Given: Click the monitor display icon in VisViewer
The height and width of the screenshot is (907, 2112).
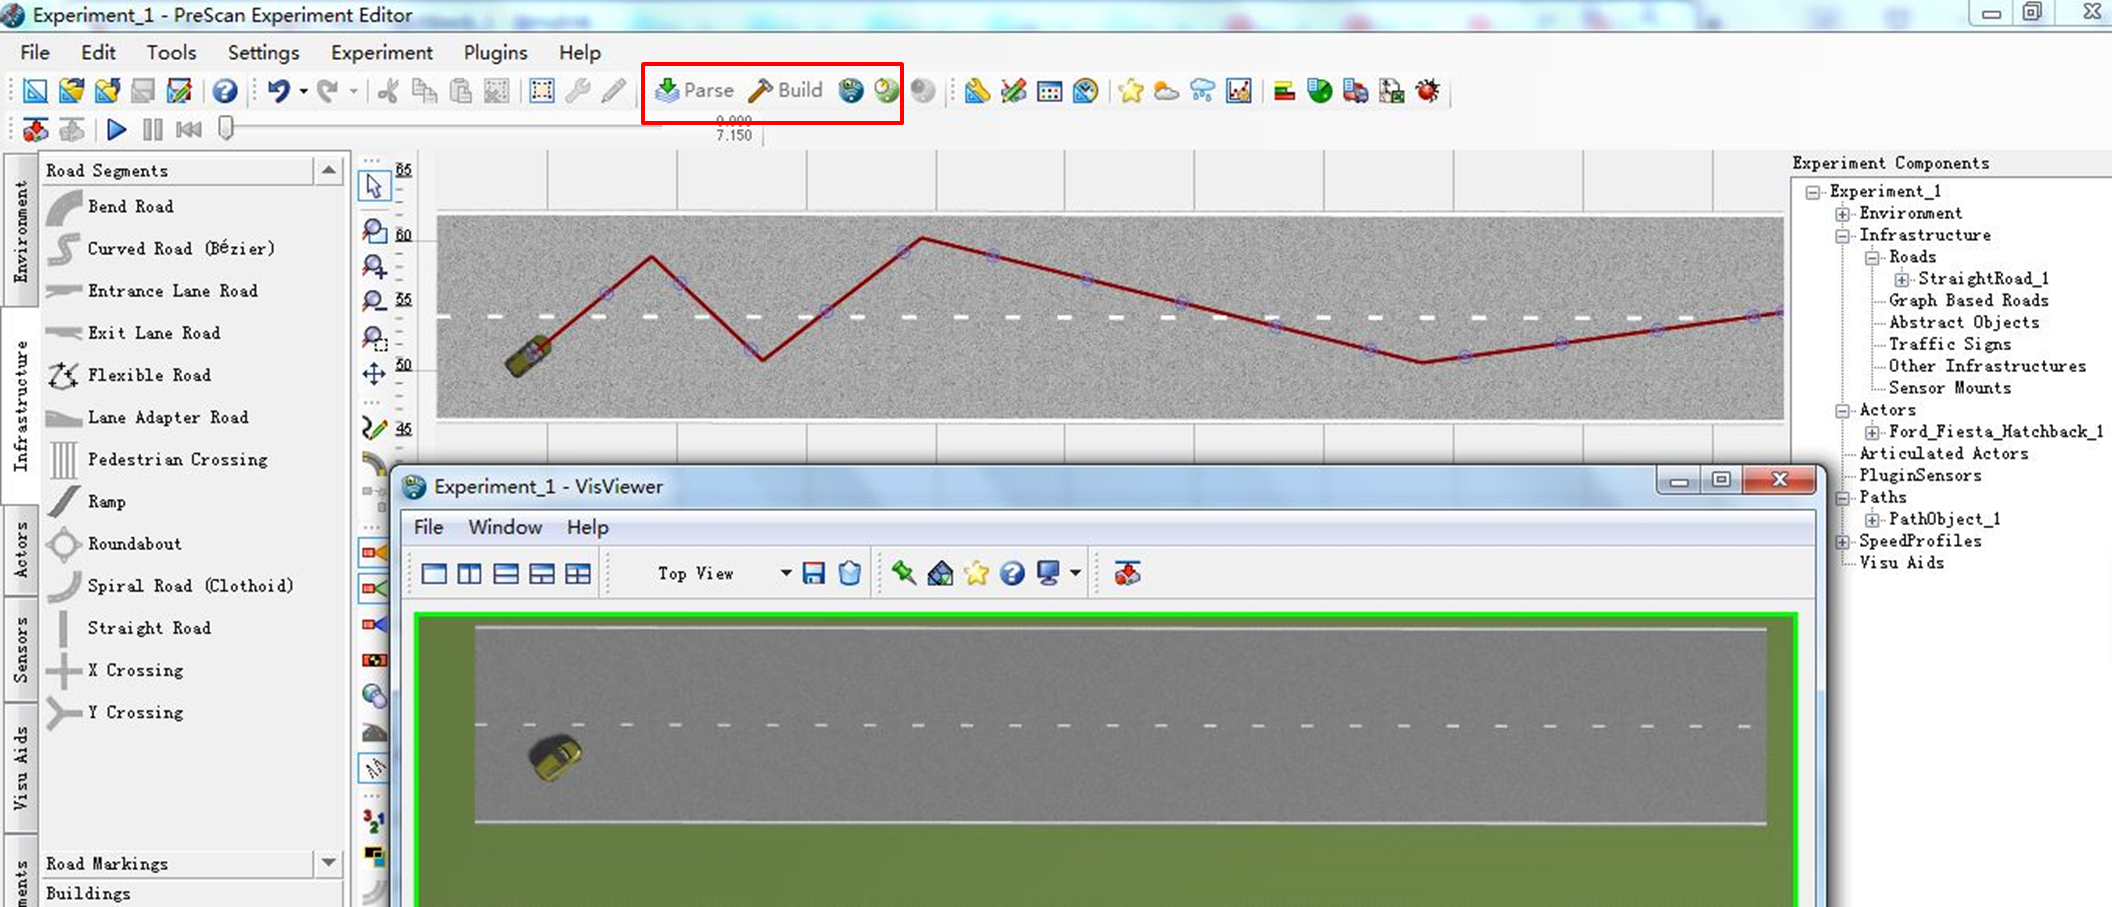Looking at the screenshot, I should [1048, 574].
